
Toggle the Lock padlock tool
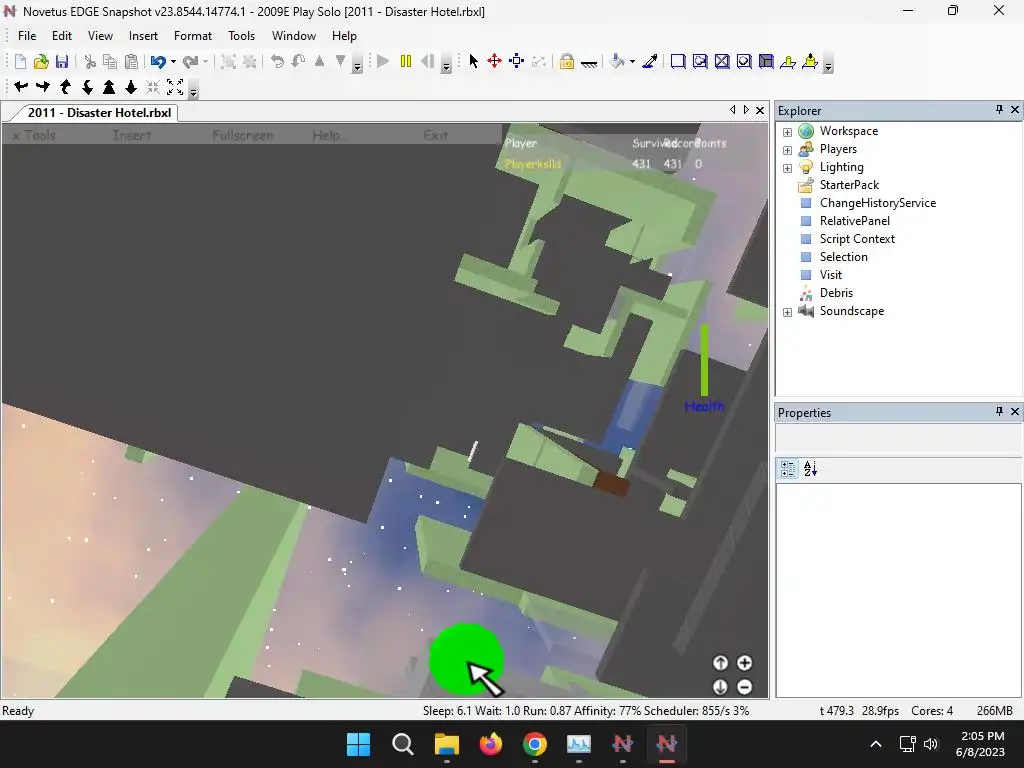coord(567,61)
